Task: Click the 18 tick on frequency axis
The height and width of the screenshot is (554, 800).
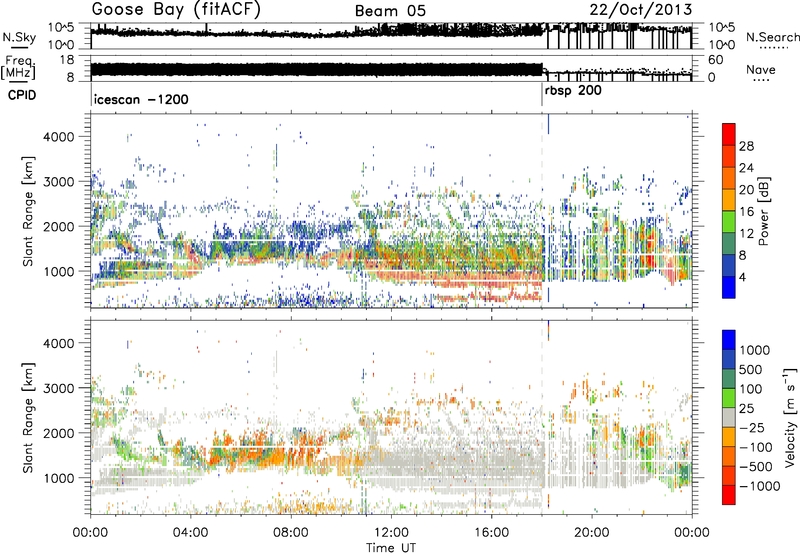Action: tap(66, 60)
